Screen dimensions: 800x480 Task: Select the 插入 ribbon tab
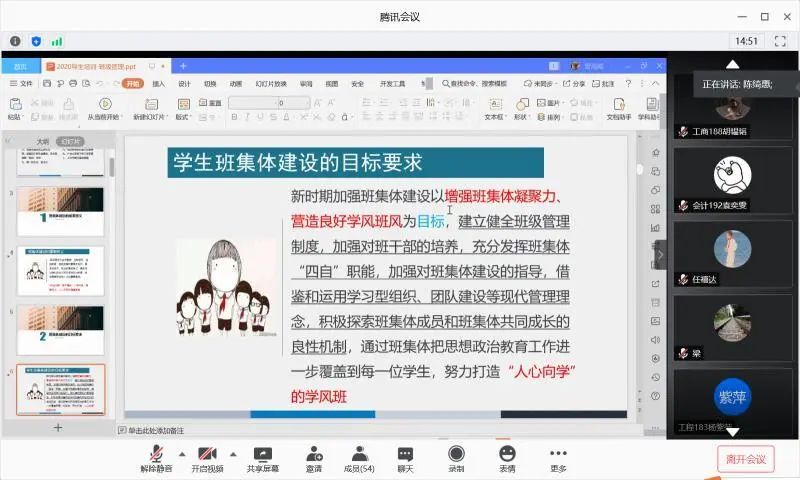[158, 84]
